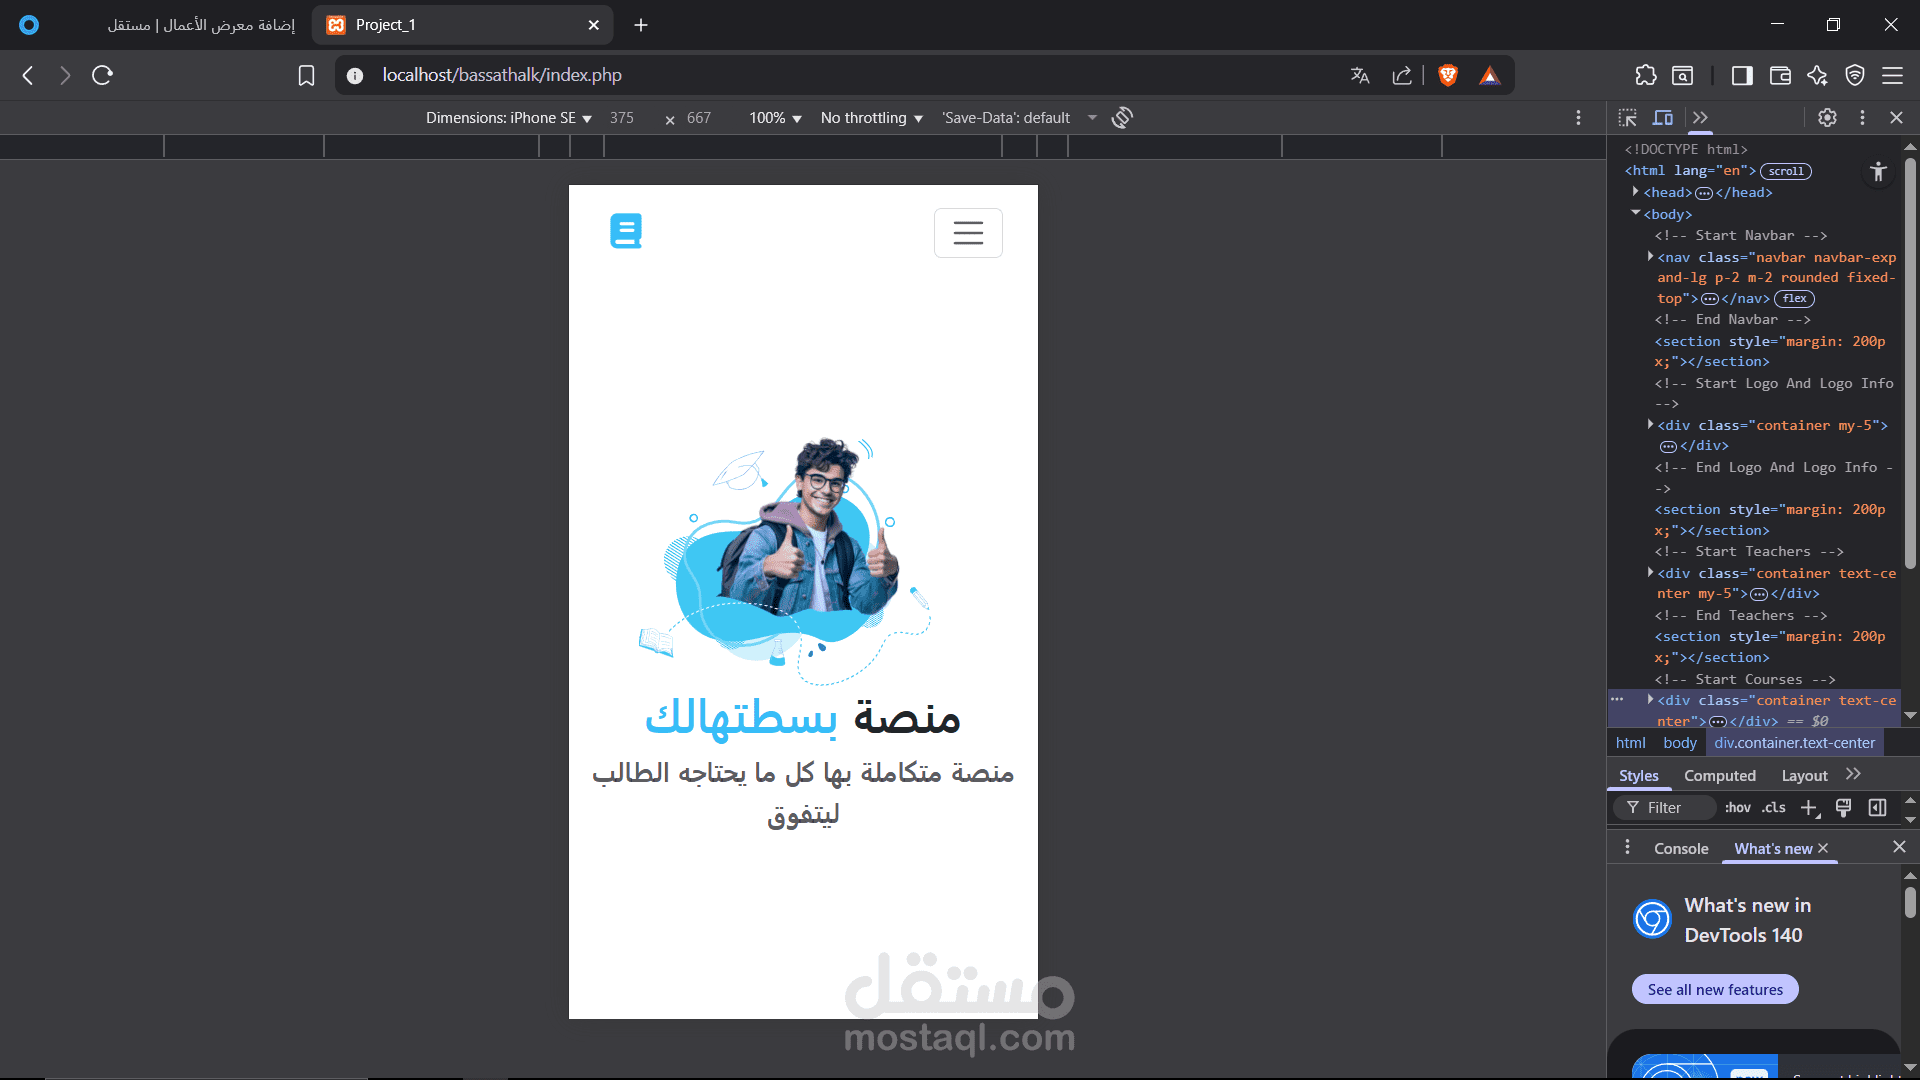Image resolution: width=1920 pixels, height=1080 pixels.
Task: Toggle computed styles sidebar icon
Action: (1878, 808)
